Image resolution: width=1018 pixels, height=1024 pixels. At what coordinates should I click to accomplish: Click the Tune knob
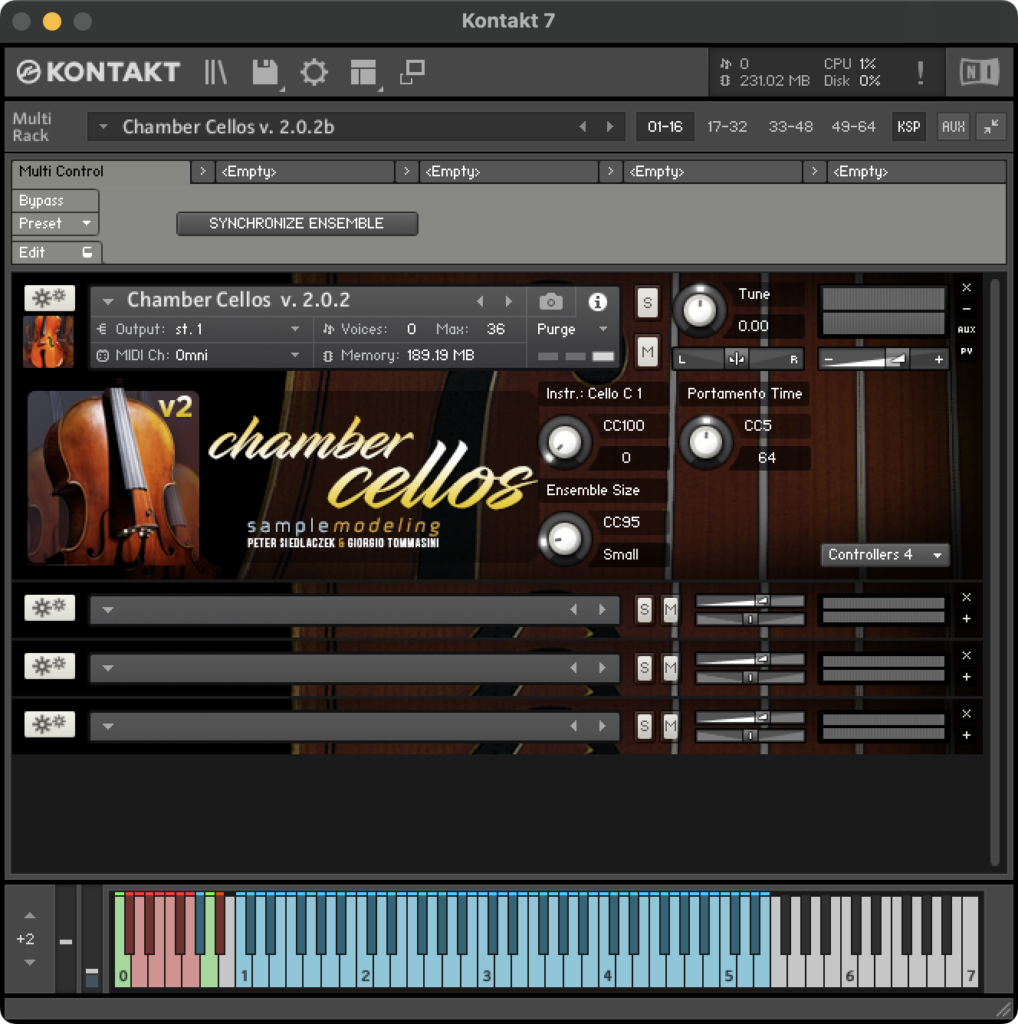pyautogui.click(x=699, y=310)
